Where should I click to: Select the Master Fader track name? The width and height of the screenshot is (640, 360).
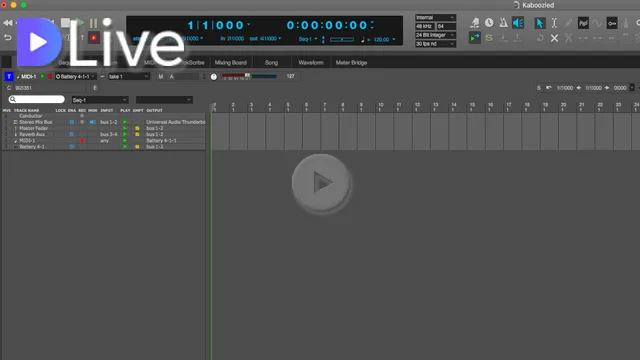pos(33,128)
